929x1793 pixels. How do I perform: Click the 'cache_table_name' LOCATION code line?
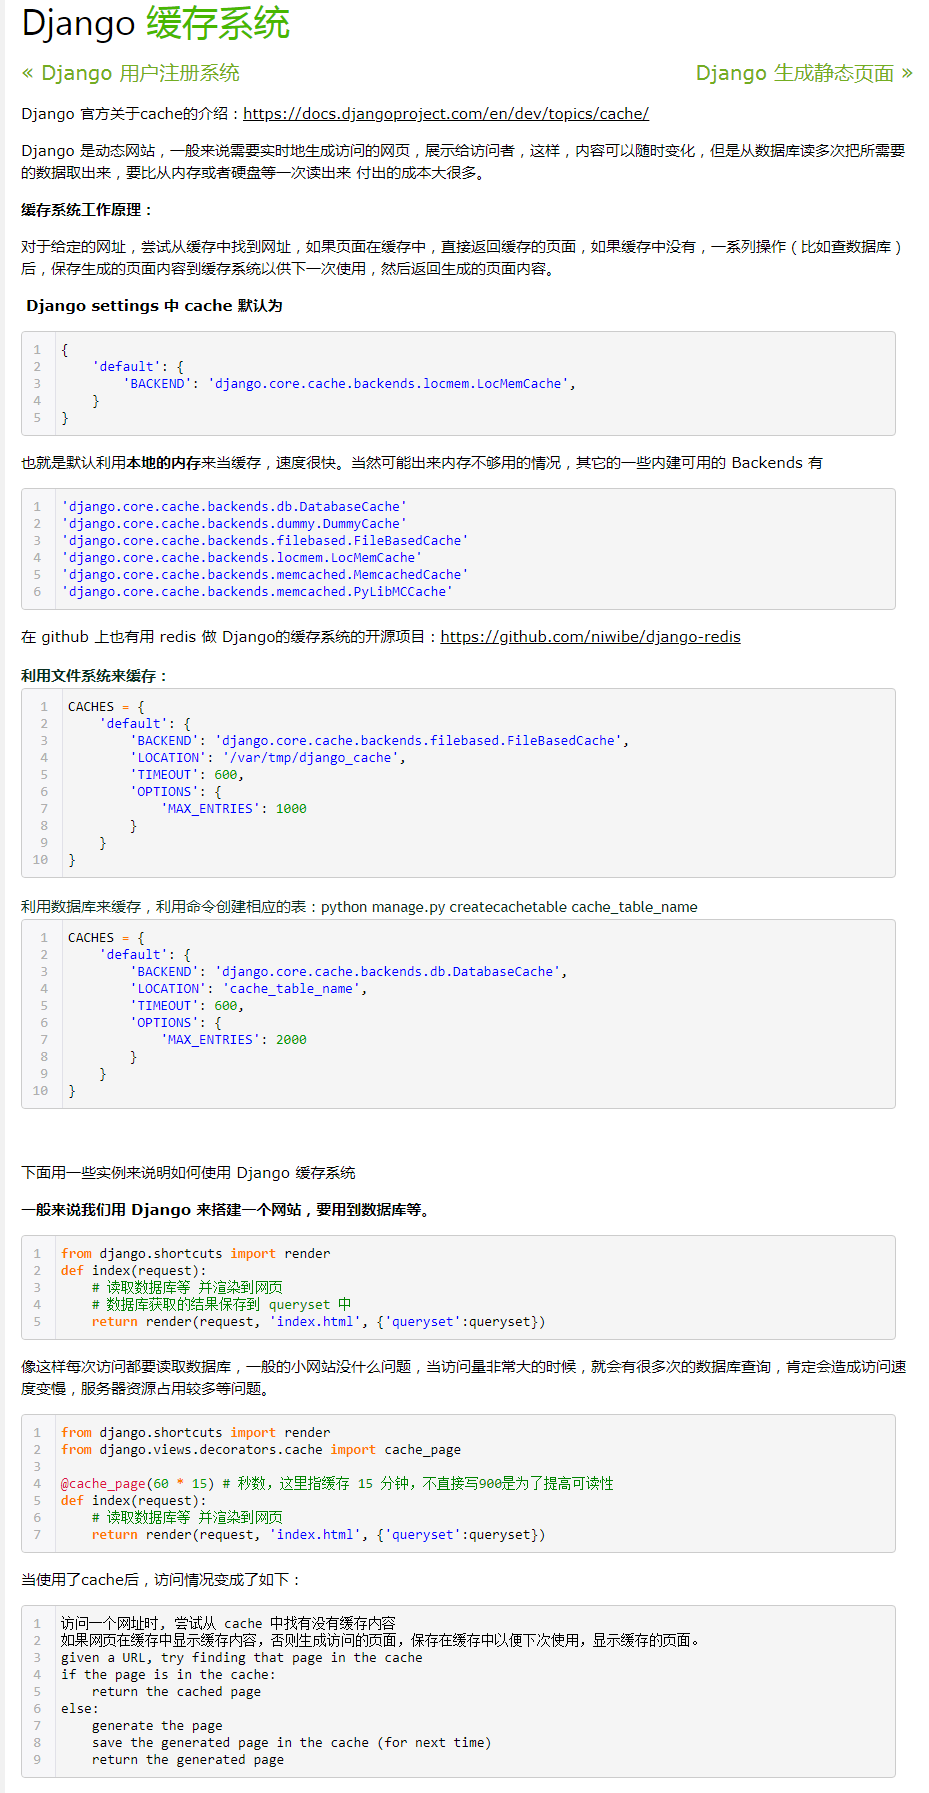point(248,989)
